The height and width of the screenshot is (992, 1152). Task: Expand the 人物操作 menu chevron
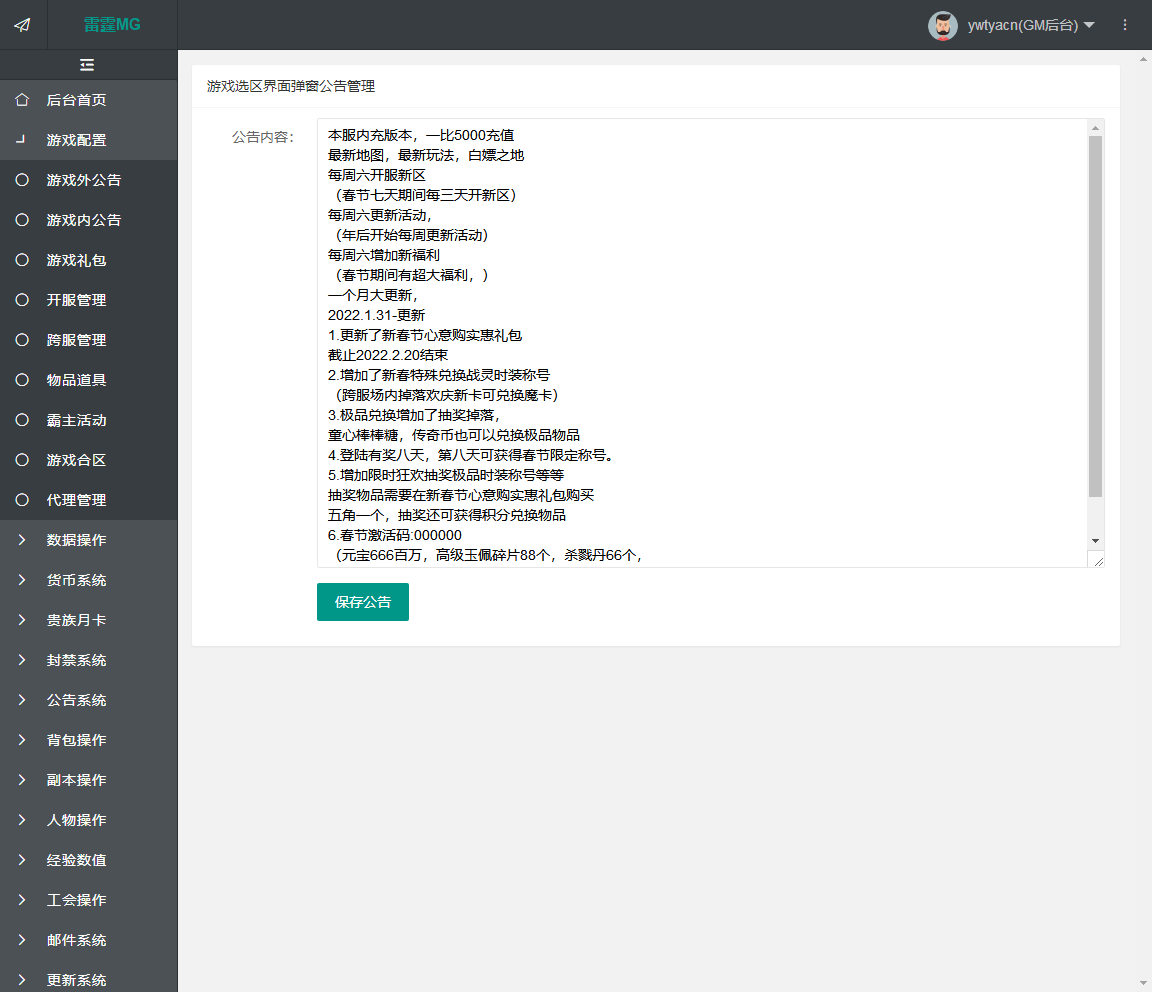[22, 820]
